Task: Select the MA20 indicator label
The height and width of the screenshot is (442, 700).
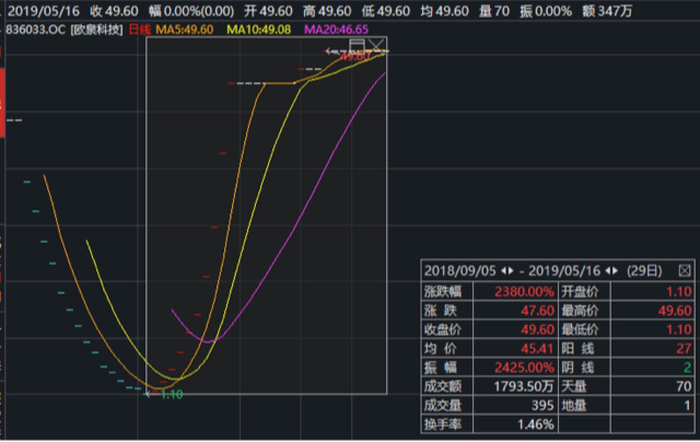Action: [336, 30]
